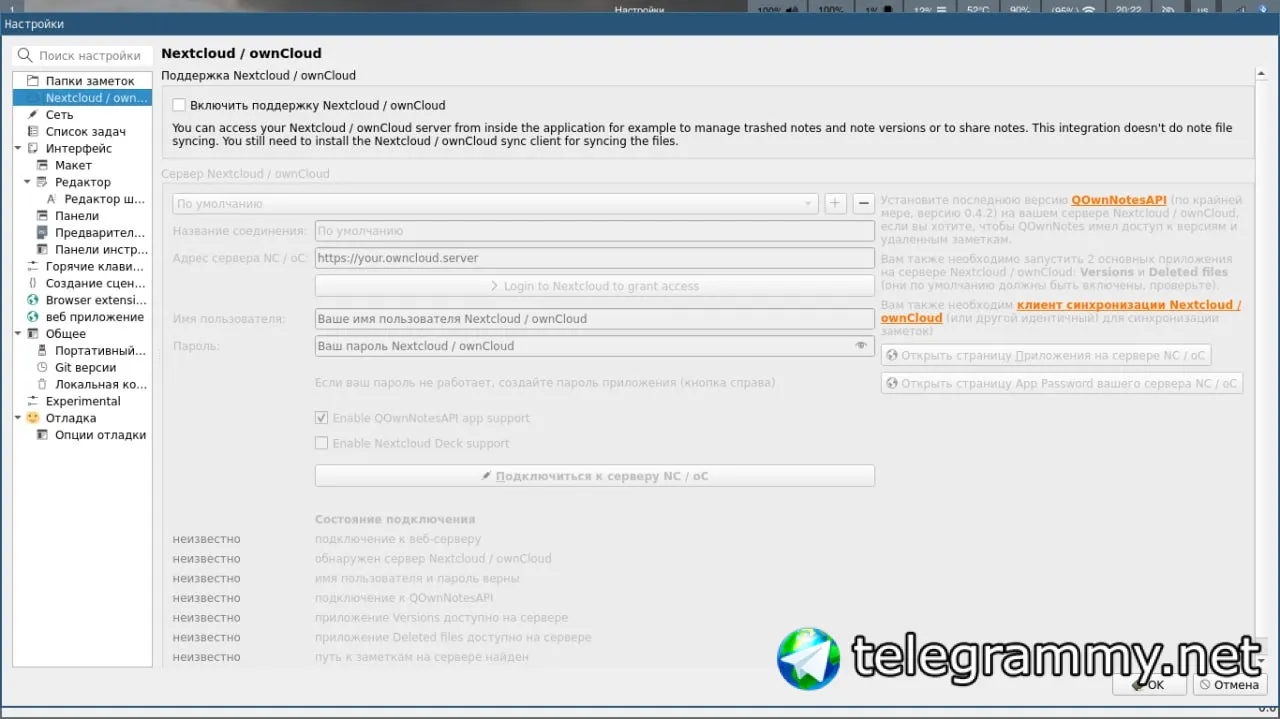
Task: Click the Пароль input field
Action: pyautogui.click(x=595, y=346)
